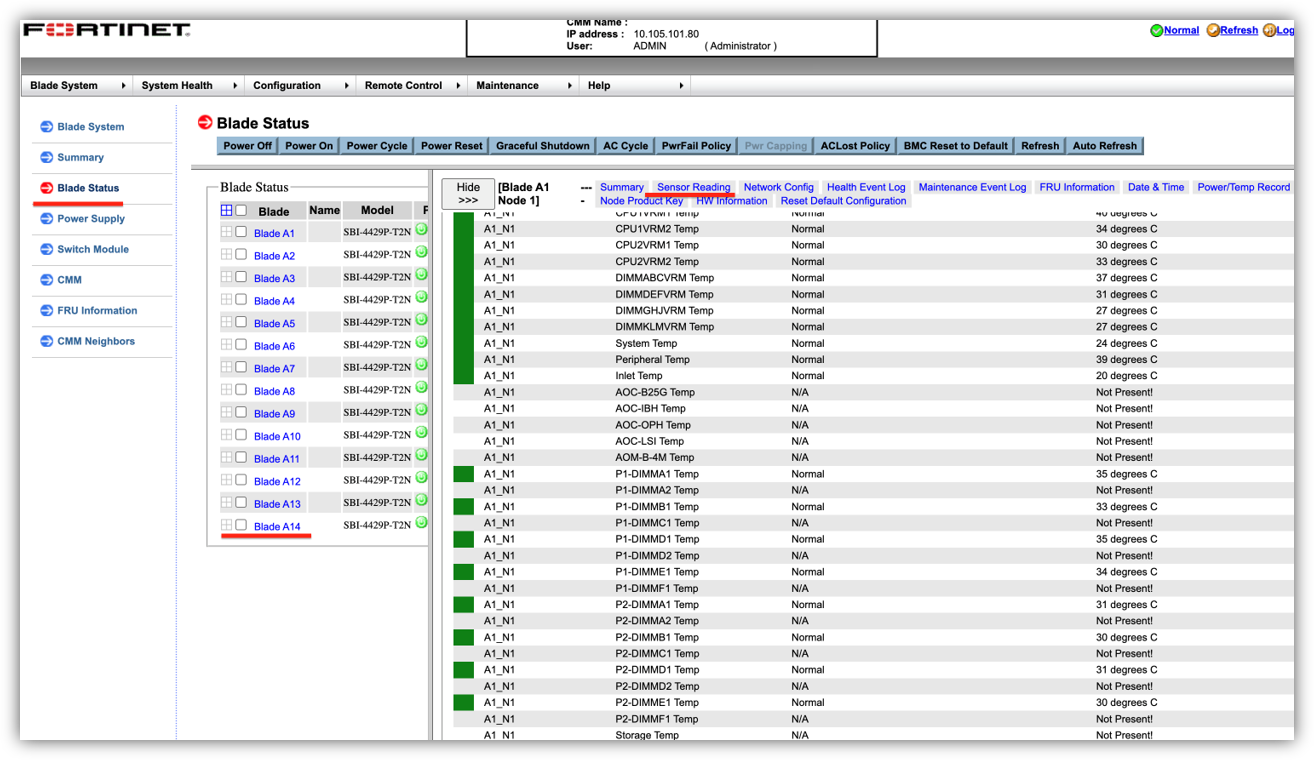Screen dimensions: 1314x760
Task: Check the box for Blade A1
Action: (241, 232)
